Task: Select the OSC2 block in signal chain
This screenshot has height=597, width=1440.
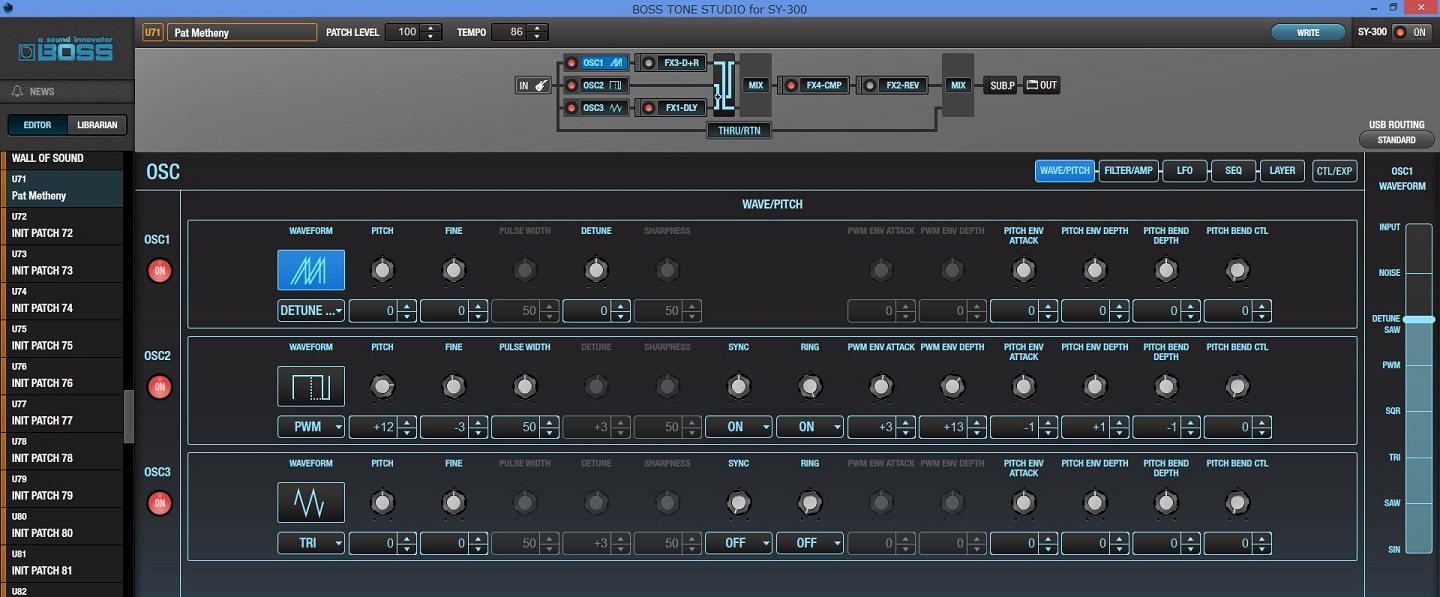Action: pos(604,85)
